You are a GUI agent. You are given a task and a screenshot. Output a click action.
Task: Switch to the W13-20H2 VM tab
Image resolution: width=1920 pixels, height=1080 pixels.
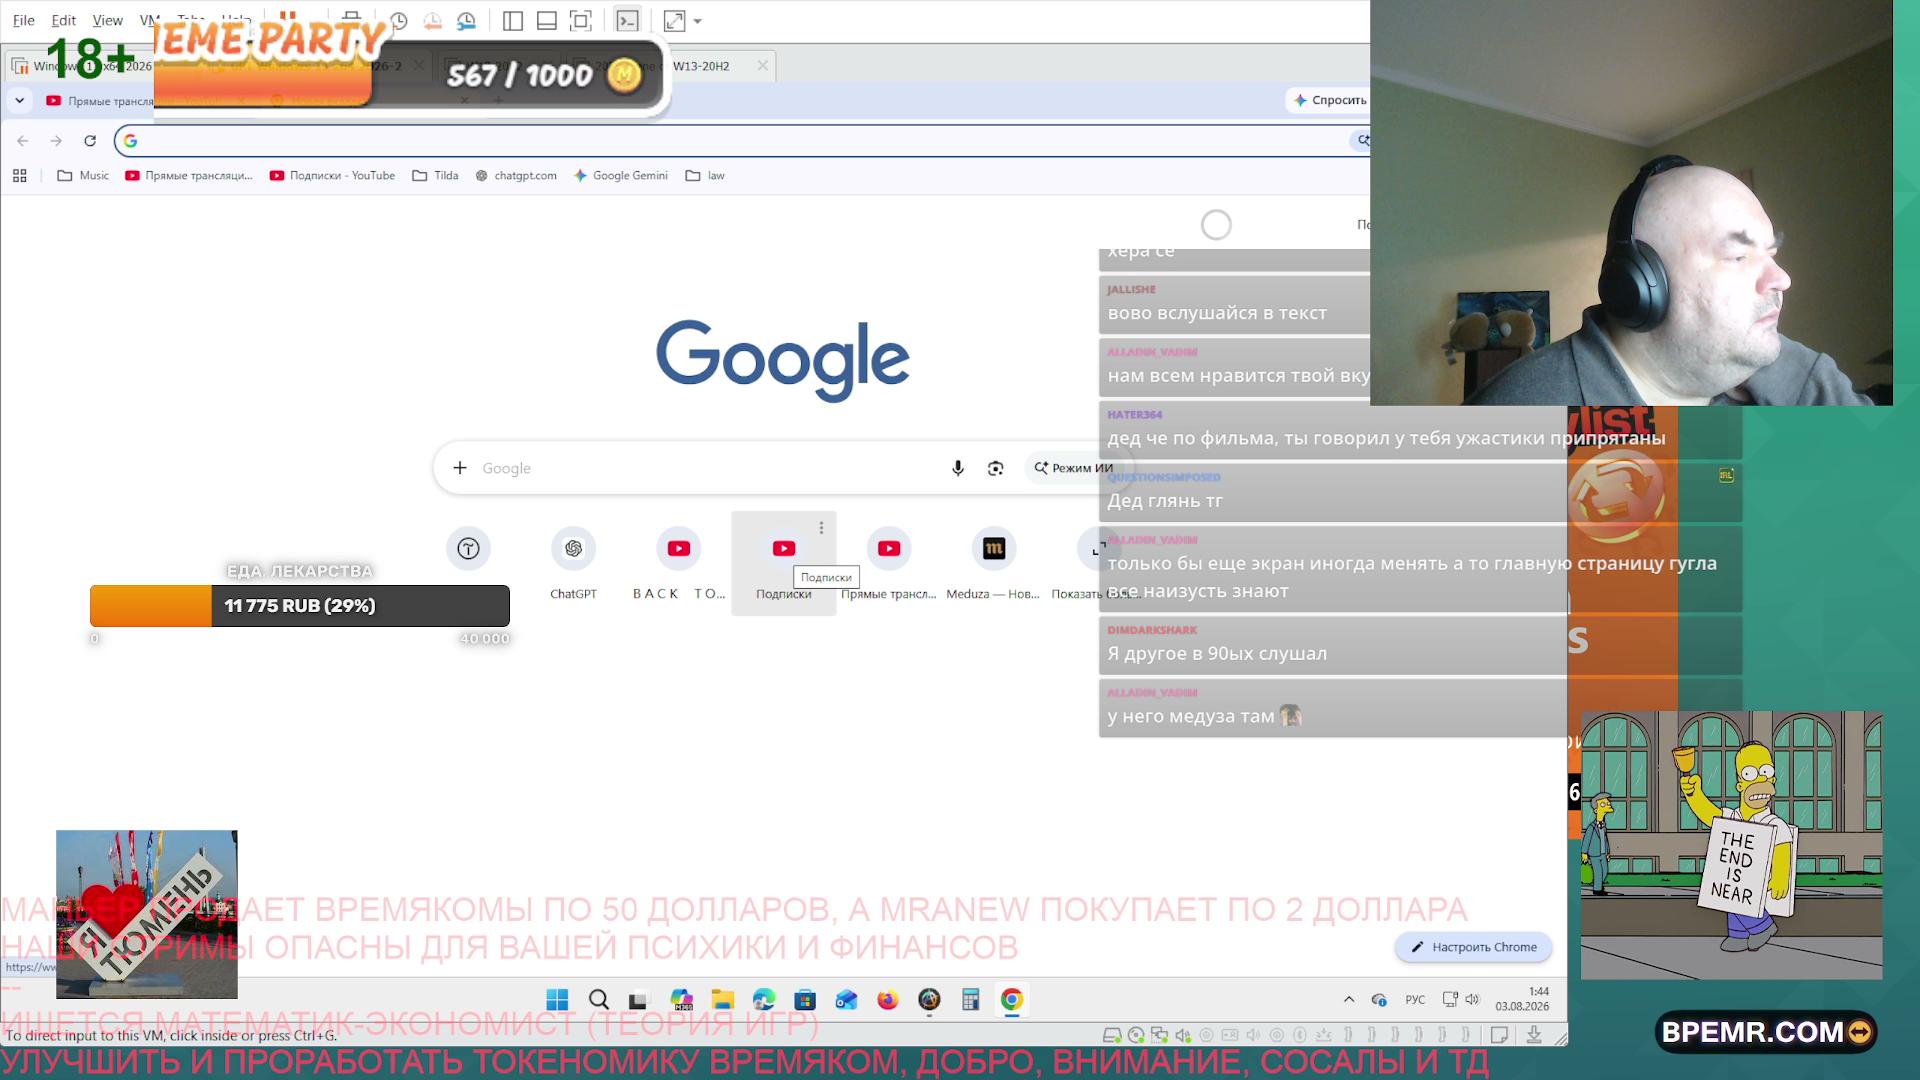click(701, 66)
